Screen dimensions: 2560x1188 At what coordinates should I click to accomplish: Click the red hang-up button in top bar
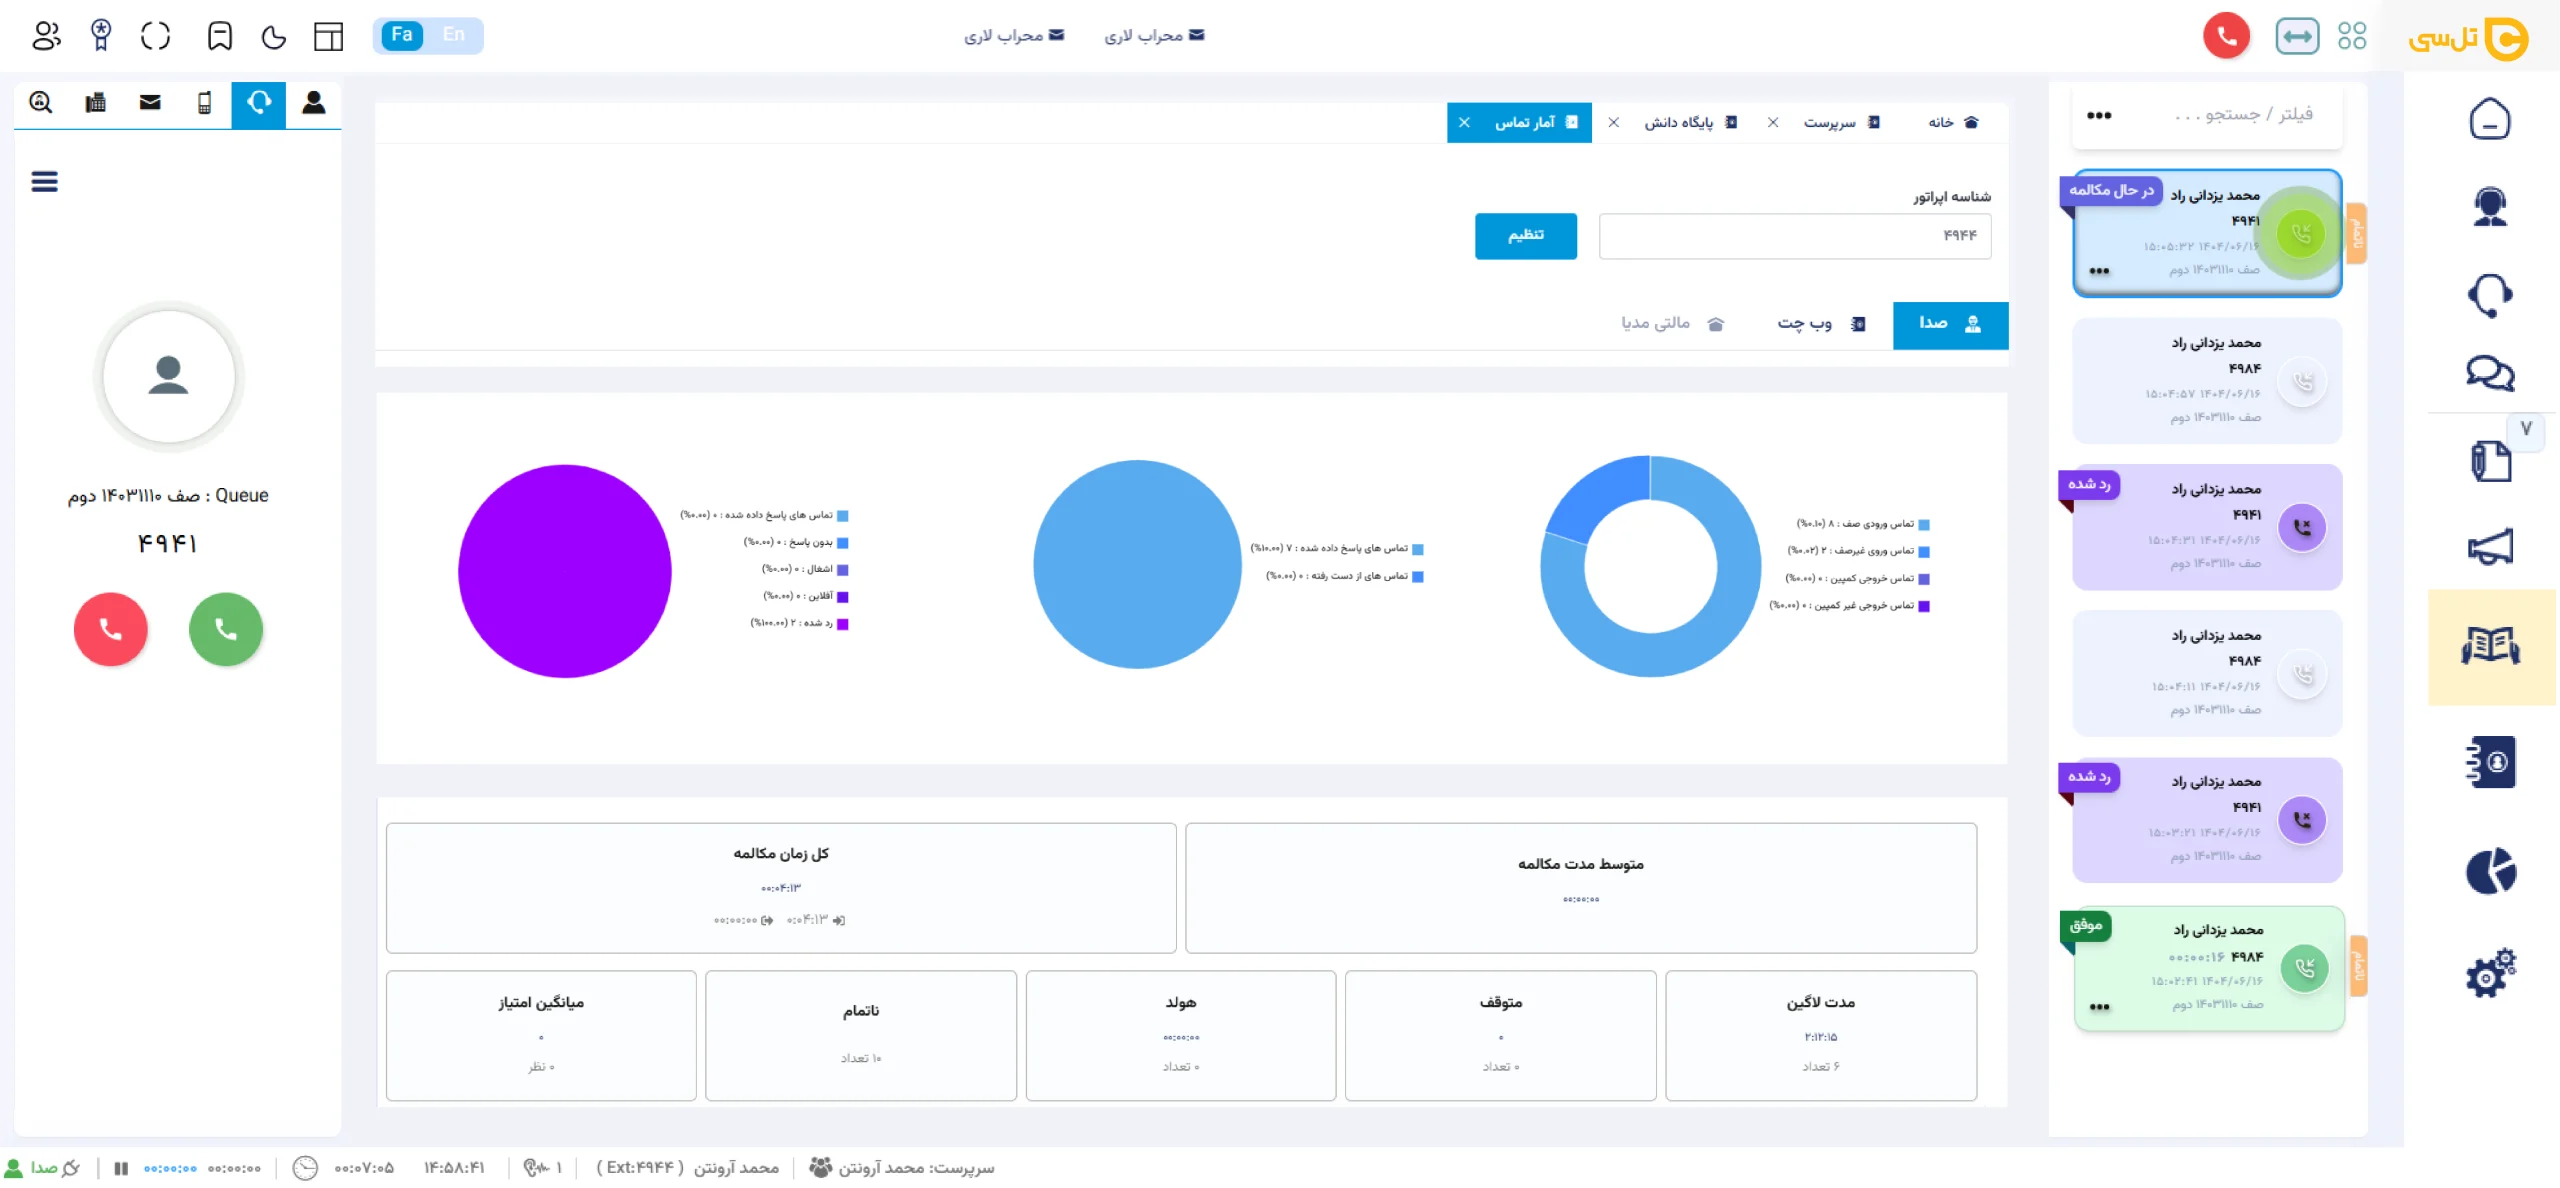pyautogui.click(x=2226, y=37)
